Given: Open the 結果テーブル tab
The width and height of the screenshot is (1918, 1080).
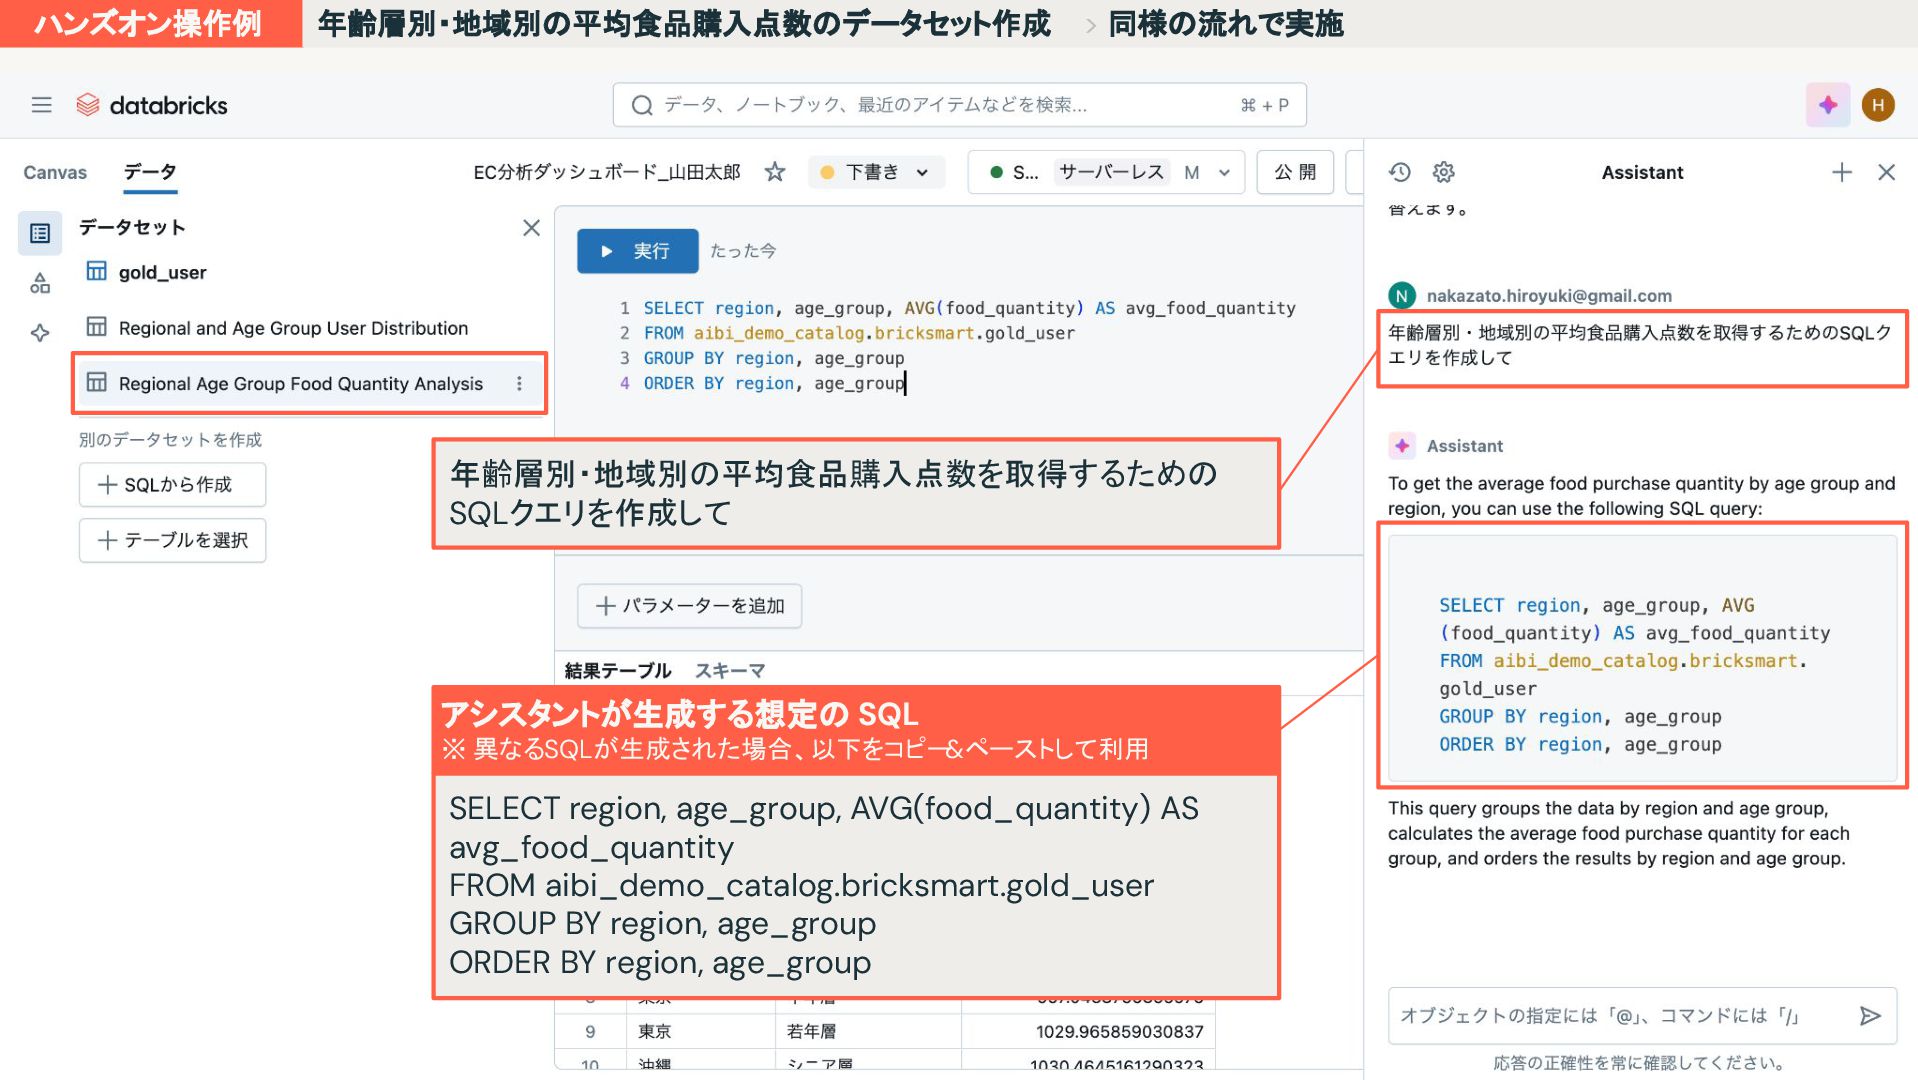Looking at the screenshot, I should pos(618,670).
